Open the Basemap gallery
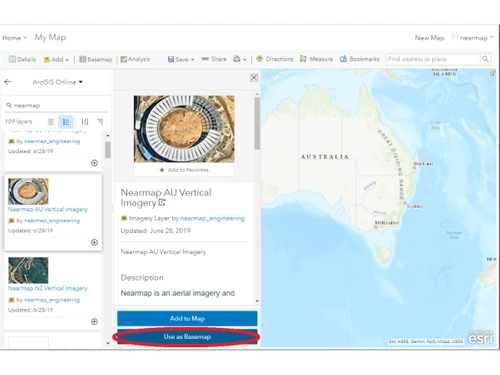 point(96,59)
